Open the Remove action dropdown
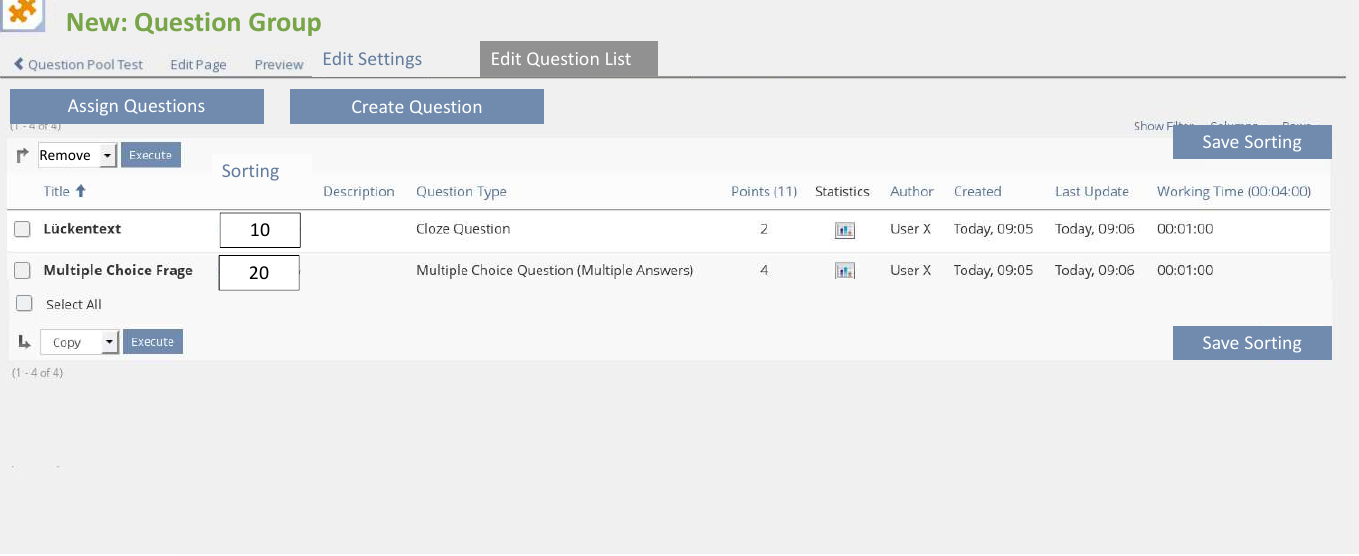Viewport: 1359px width, 556px height. (x=77, y=155)
